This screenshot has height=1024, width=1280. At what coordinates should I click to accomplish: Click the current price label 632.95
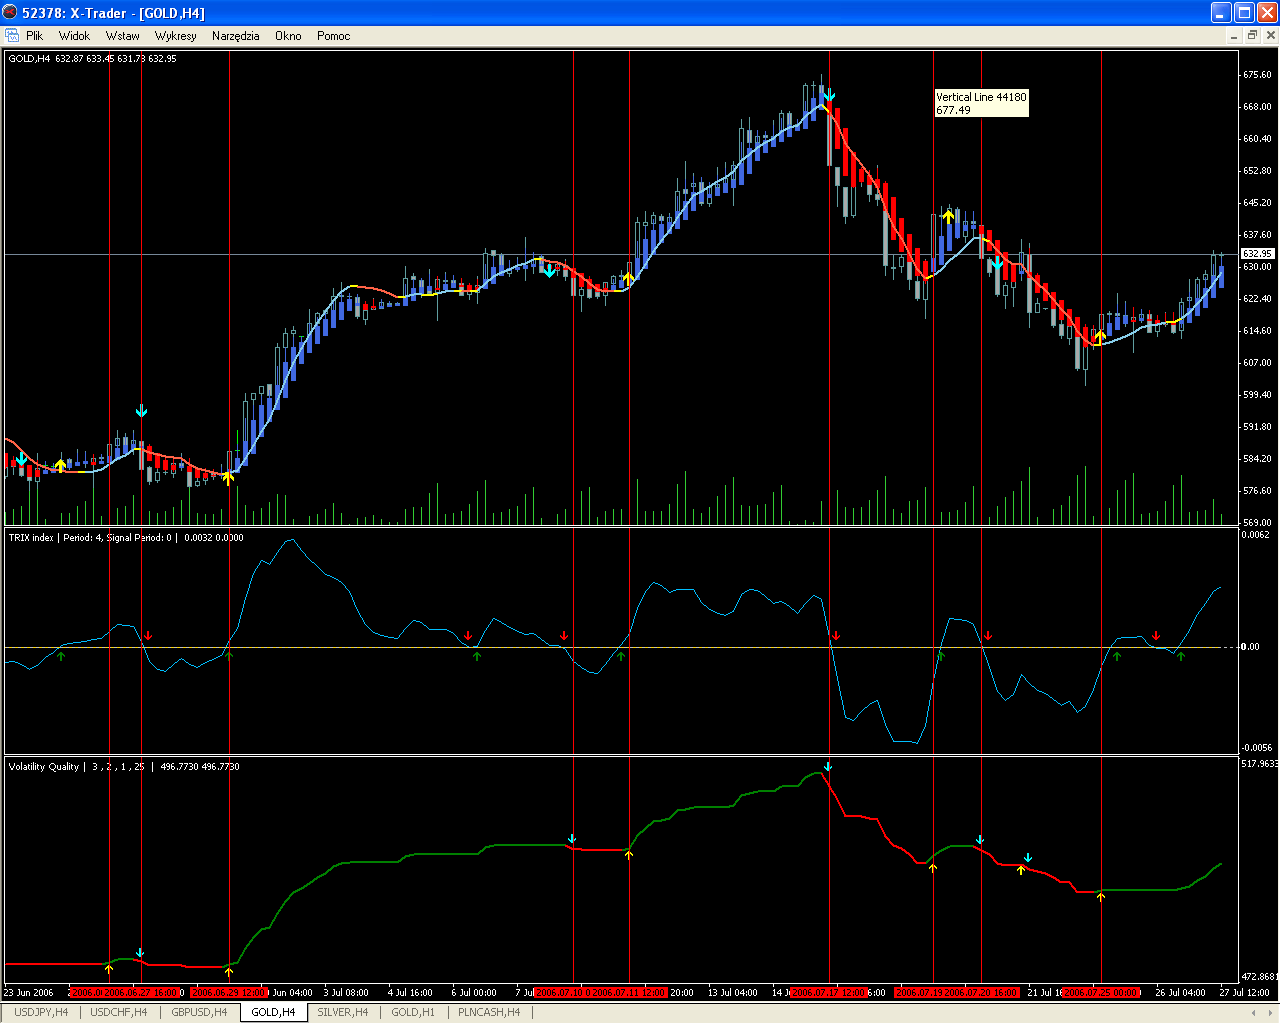click(x=1257, y=254)
